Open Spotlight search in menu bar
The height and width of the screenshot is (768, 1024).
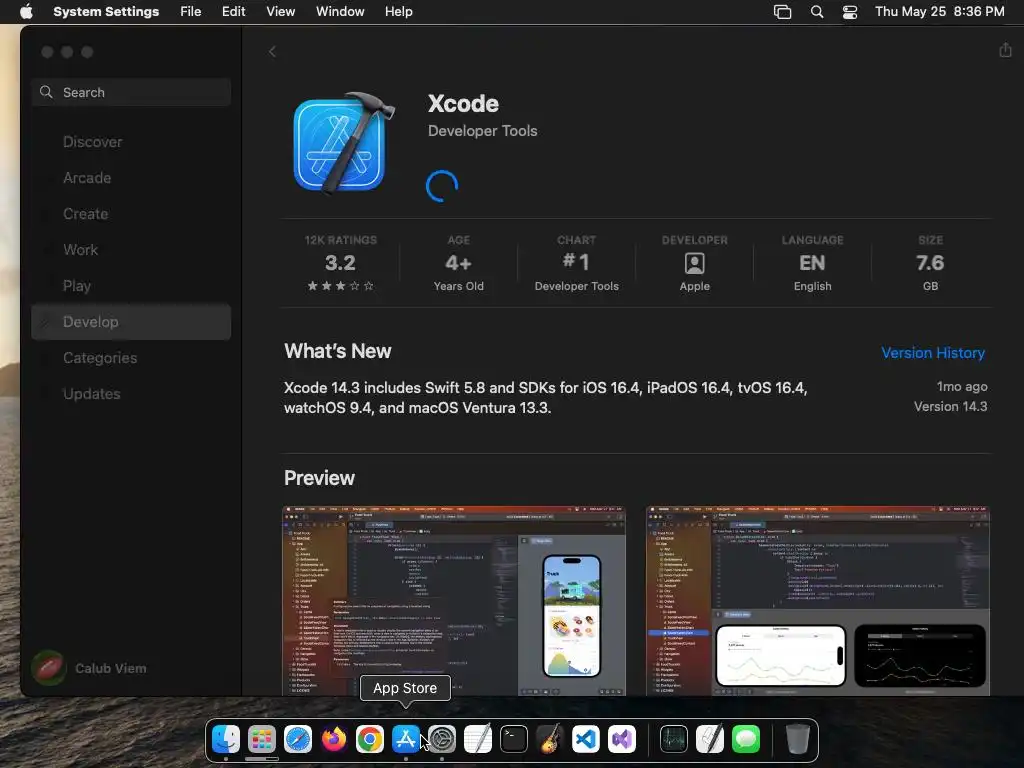tap(816, 12)
